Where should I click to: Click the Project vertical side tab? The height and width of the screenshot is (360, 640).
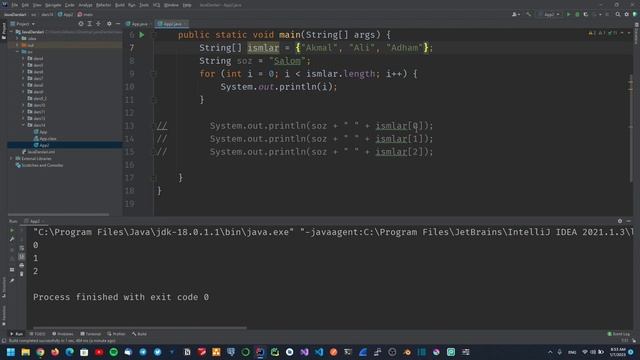4,30
